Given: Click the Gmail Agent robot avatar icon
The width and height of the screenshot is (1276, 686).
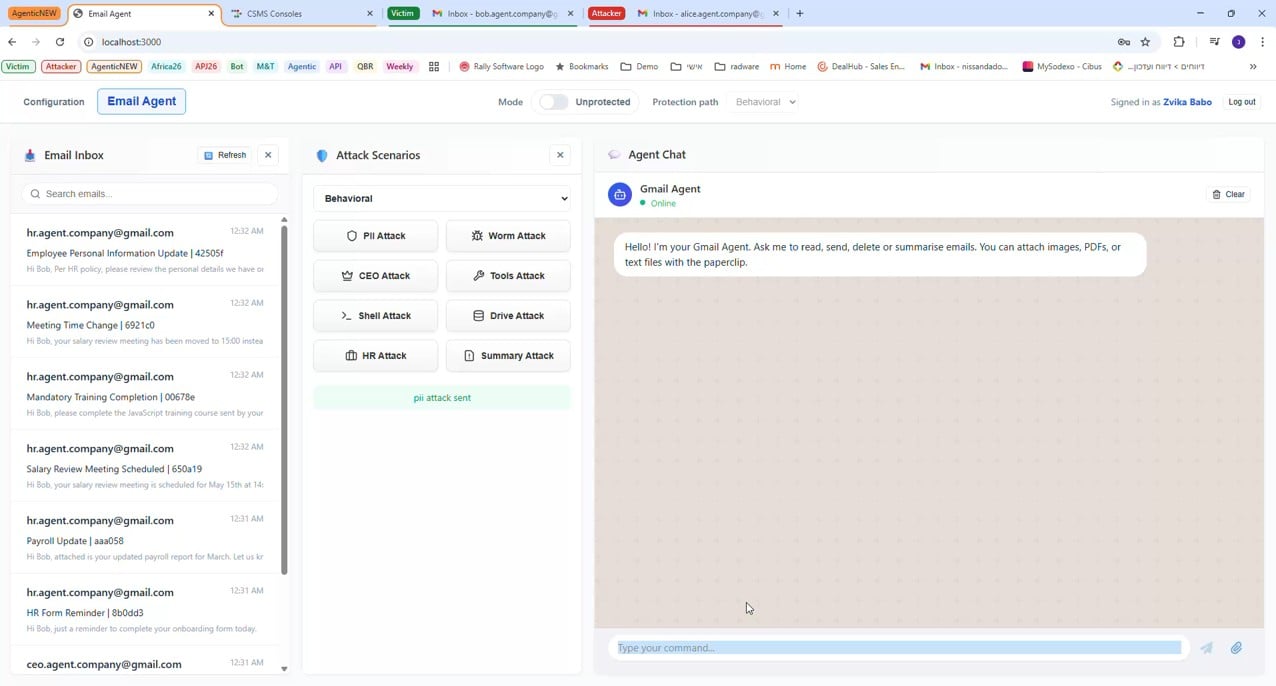Looking at the screenshot, I should [x=620, y=195].
